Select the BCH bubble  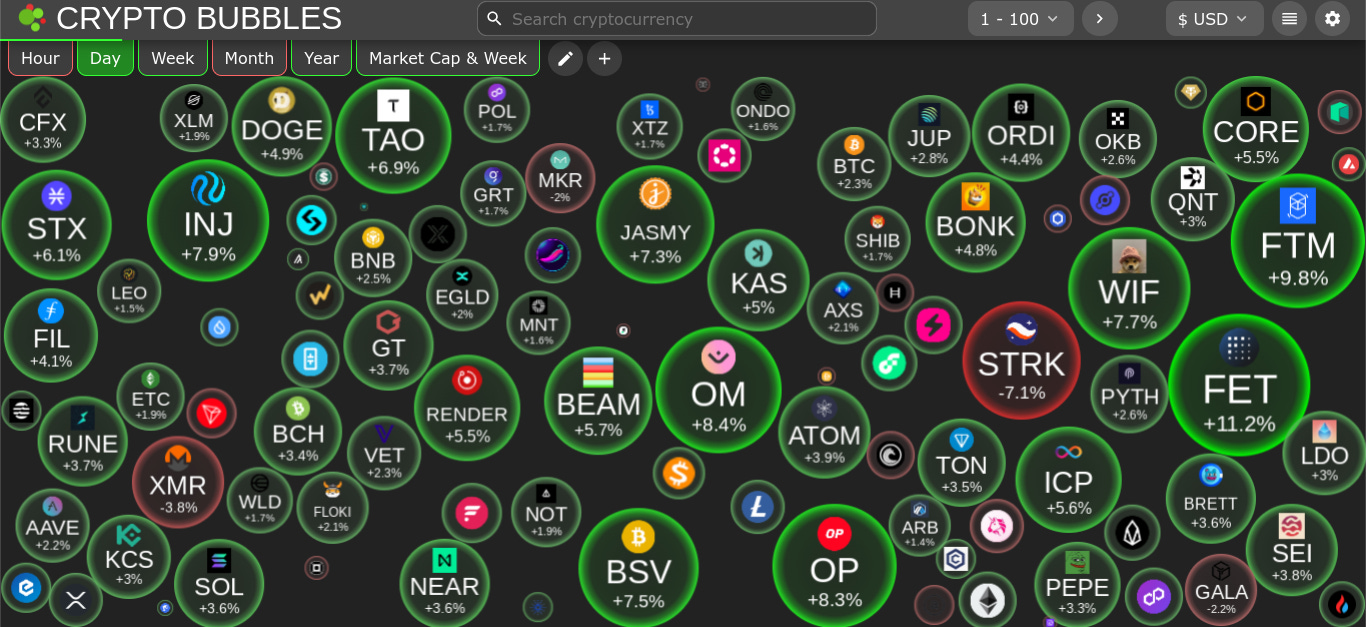click(298, 431)
